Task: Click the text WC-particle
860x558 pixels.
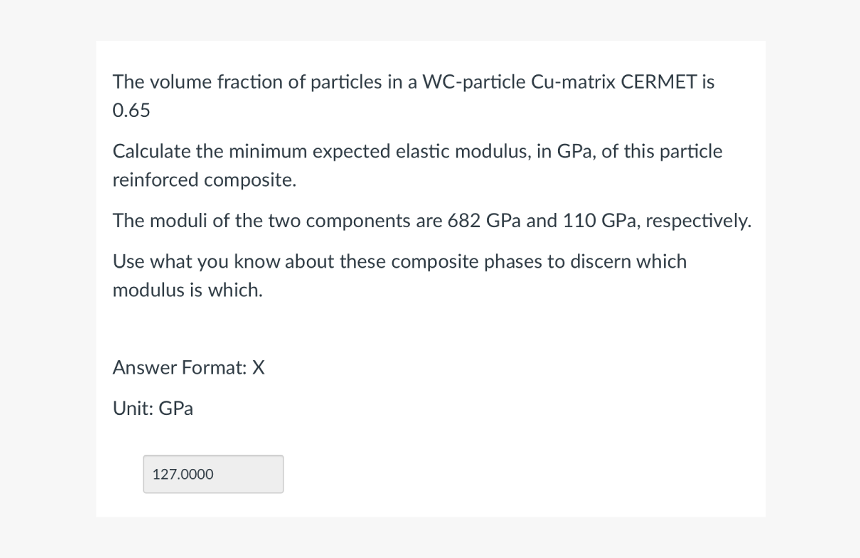Action: [473, 82]
